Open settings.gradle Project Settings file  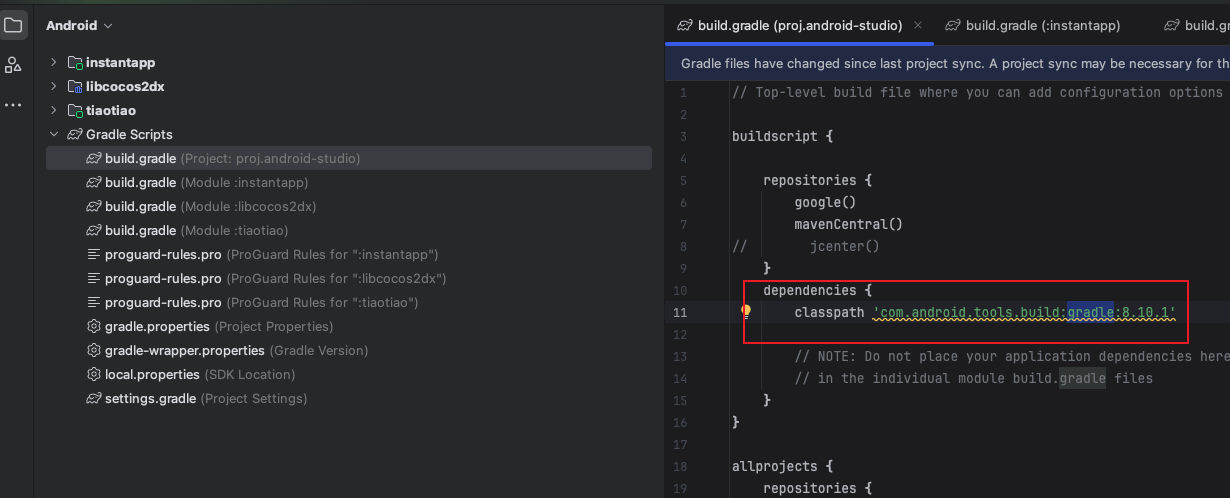150,398
